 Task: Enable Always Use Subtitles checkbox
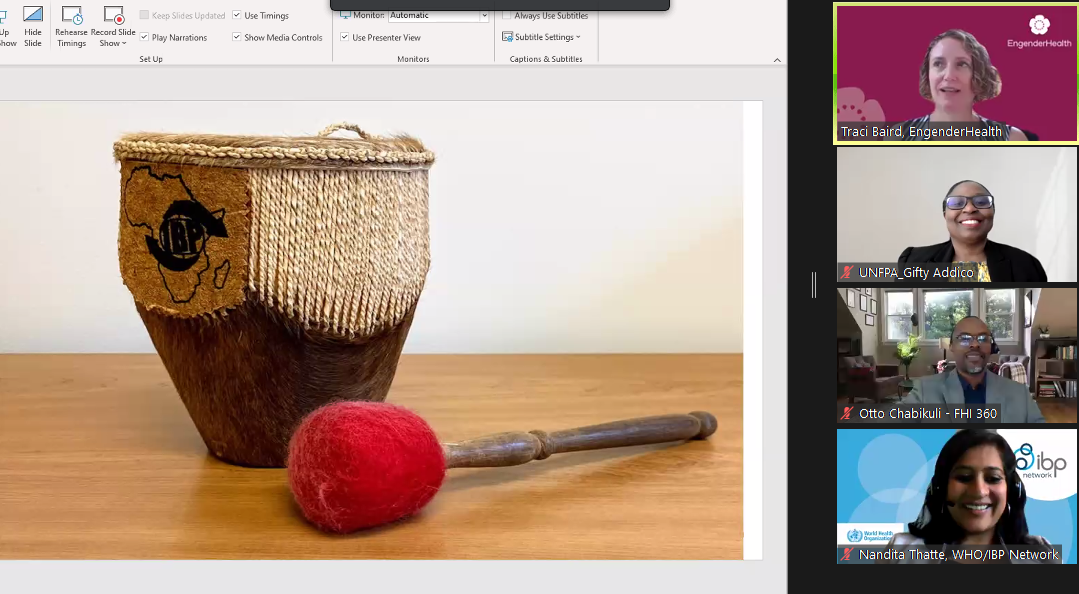click(507, 15)
